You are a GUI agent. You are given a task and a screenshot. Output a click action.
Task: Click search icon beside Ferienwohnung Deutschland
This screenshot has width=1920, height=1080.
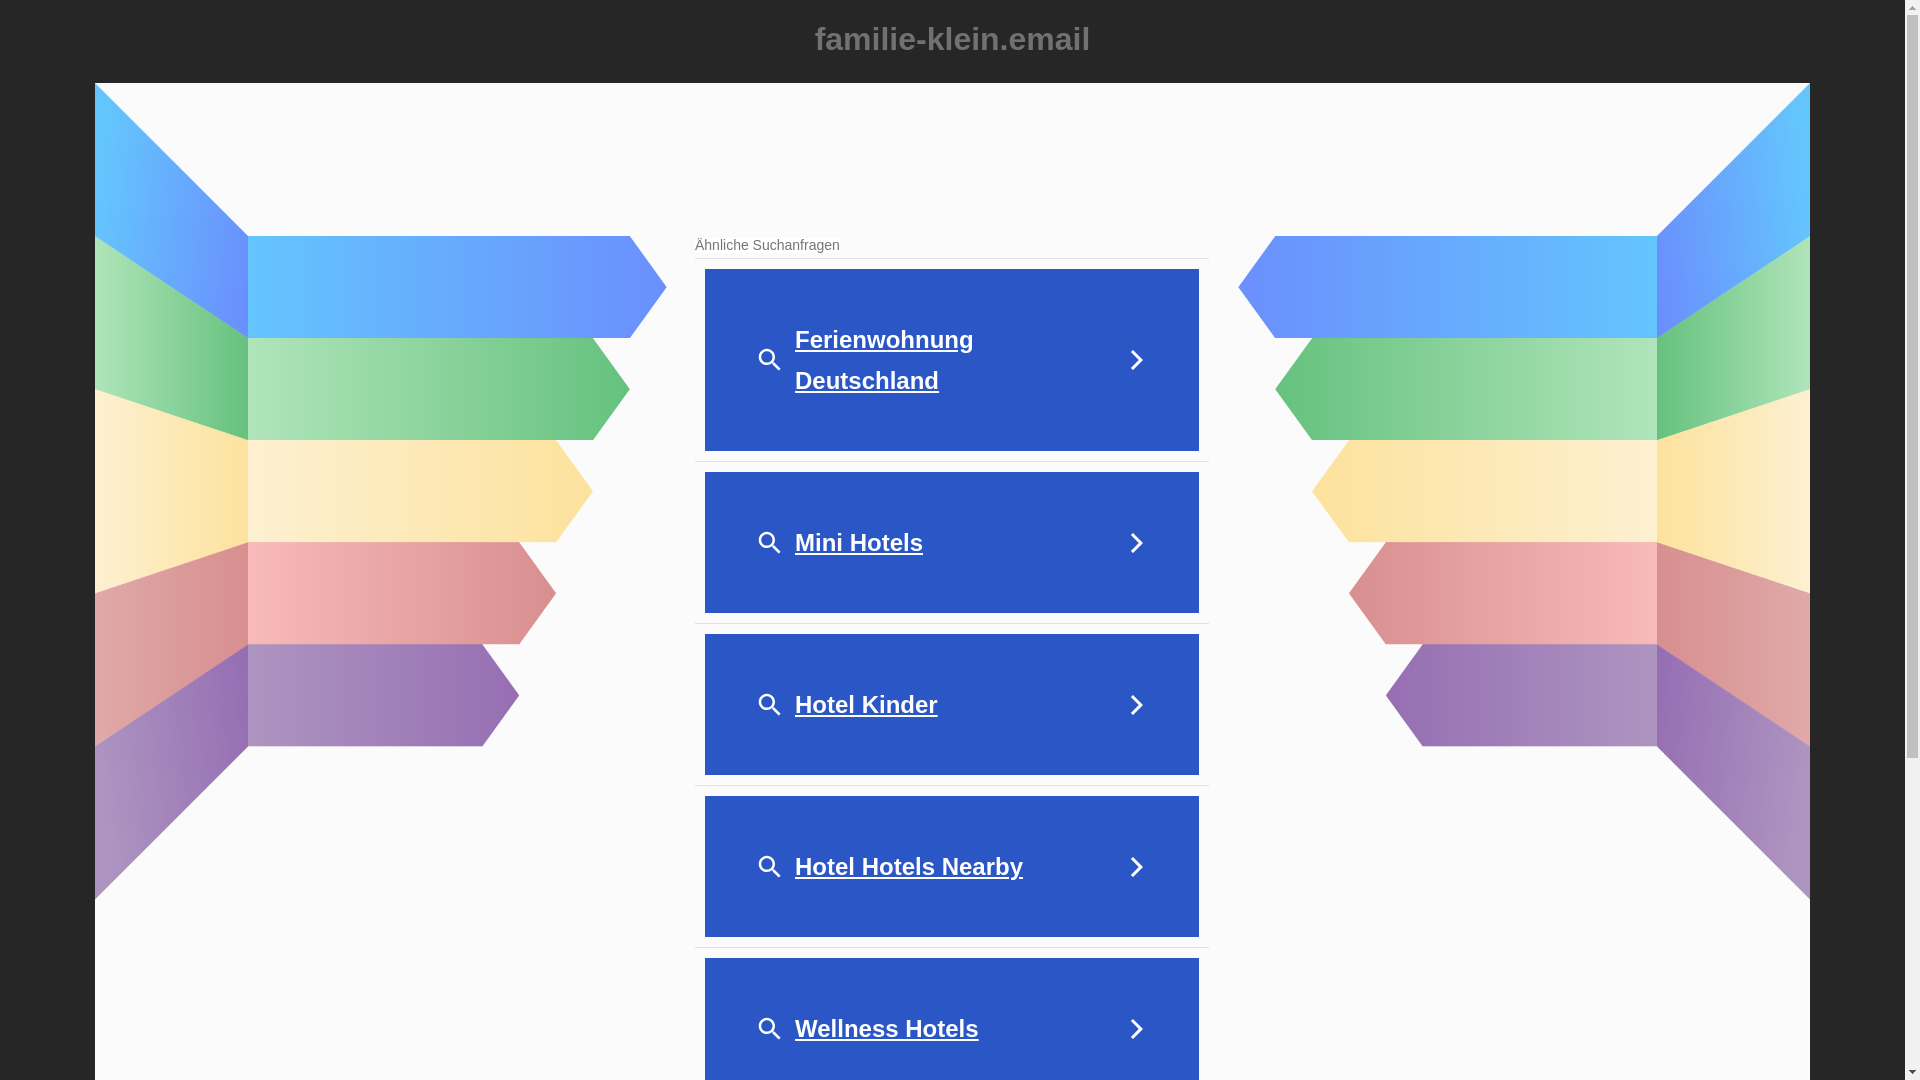pyautogui.click(x=769, y=360)
